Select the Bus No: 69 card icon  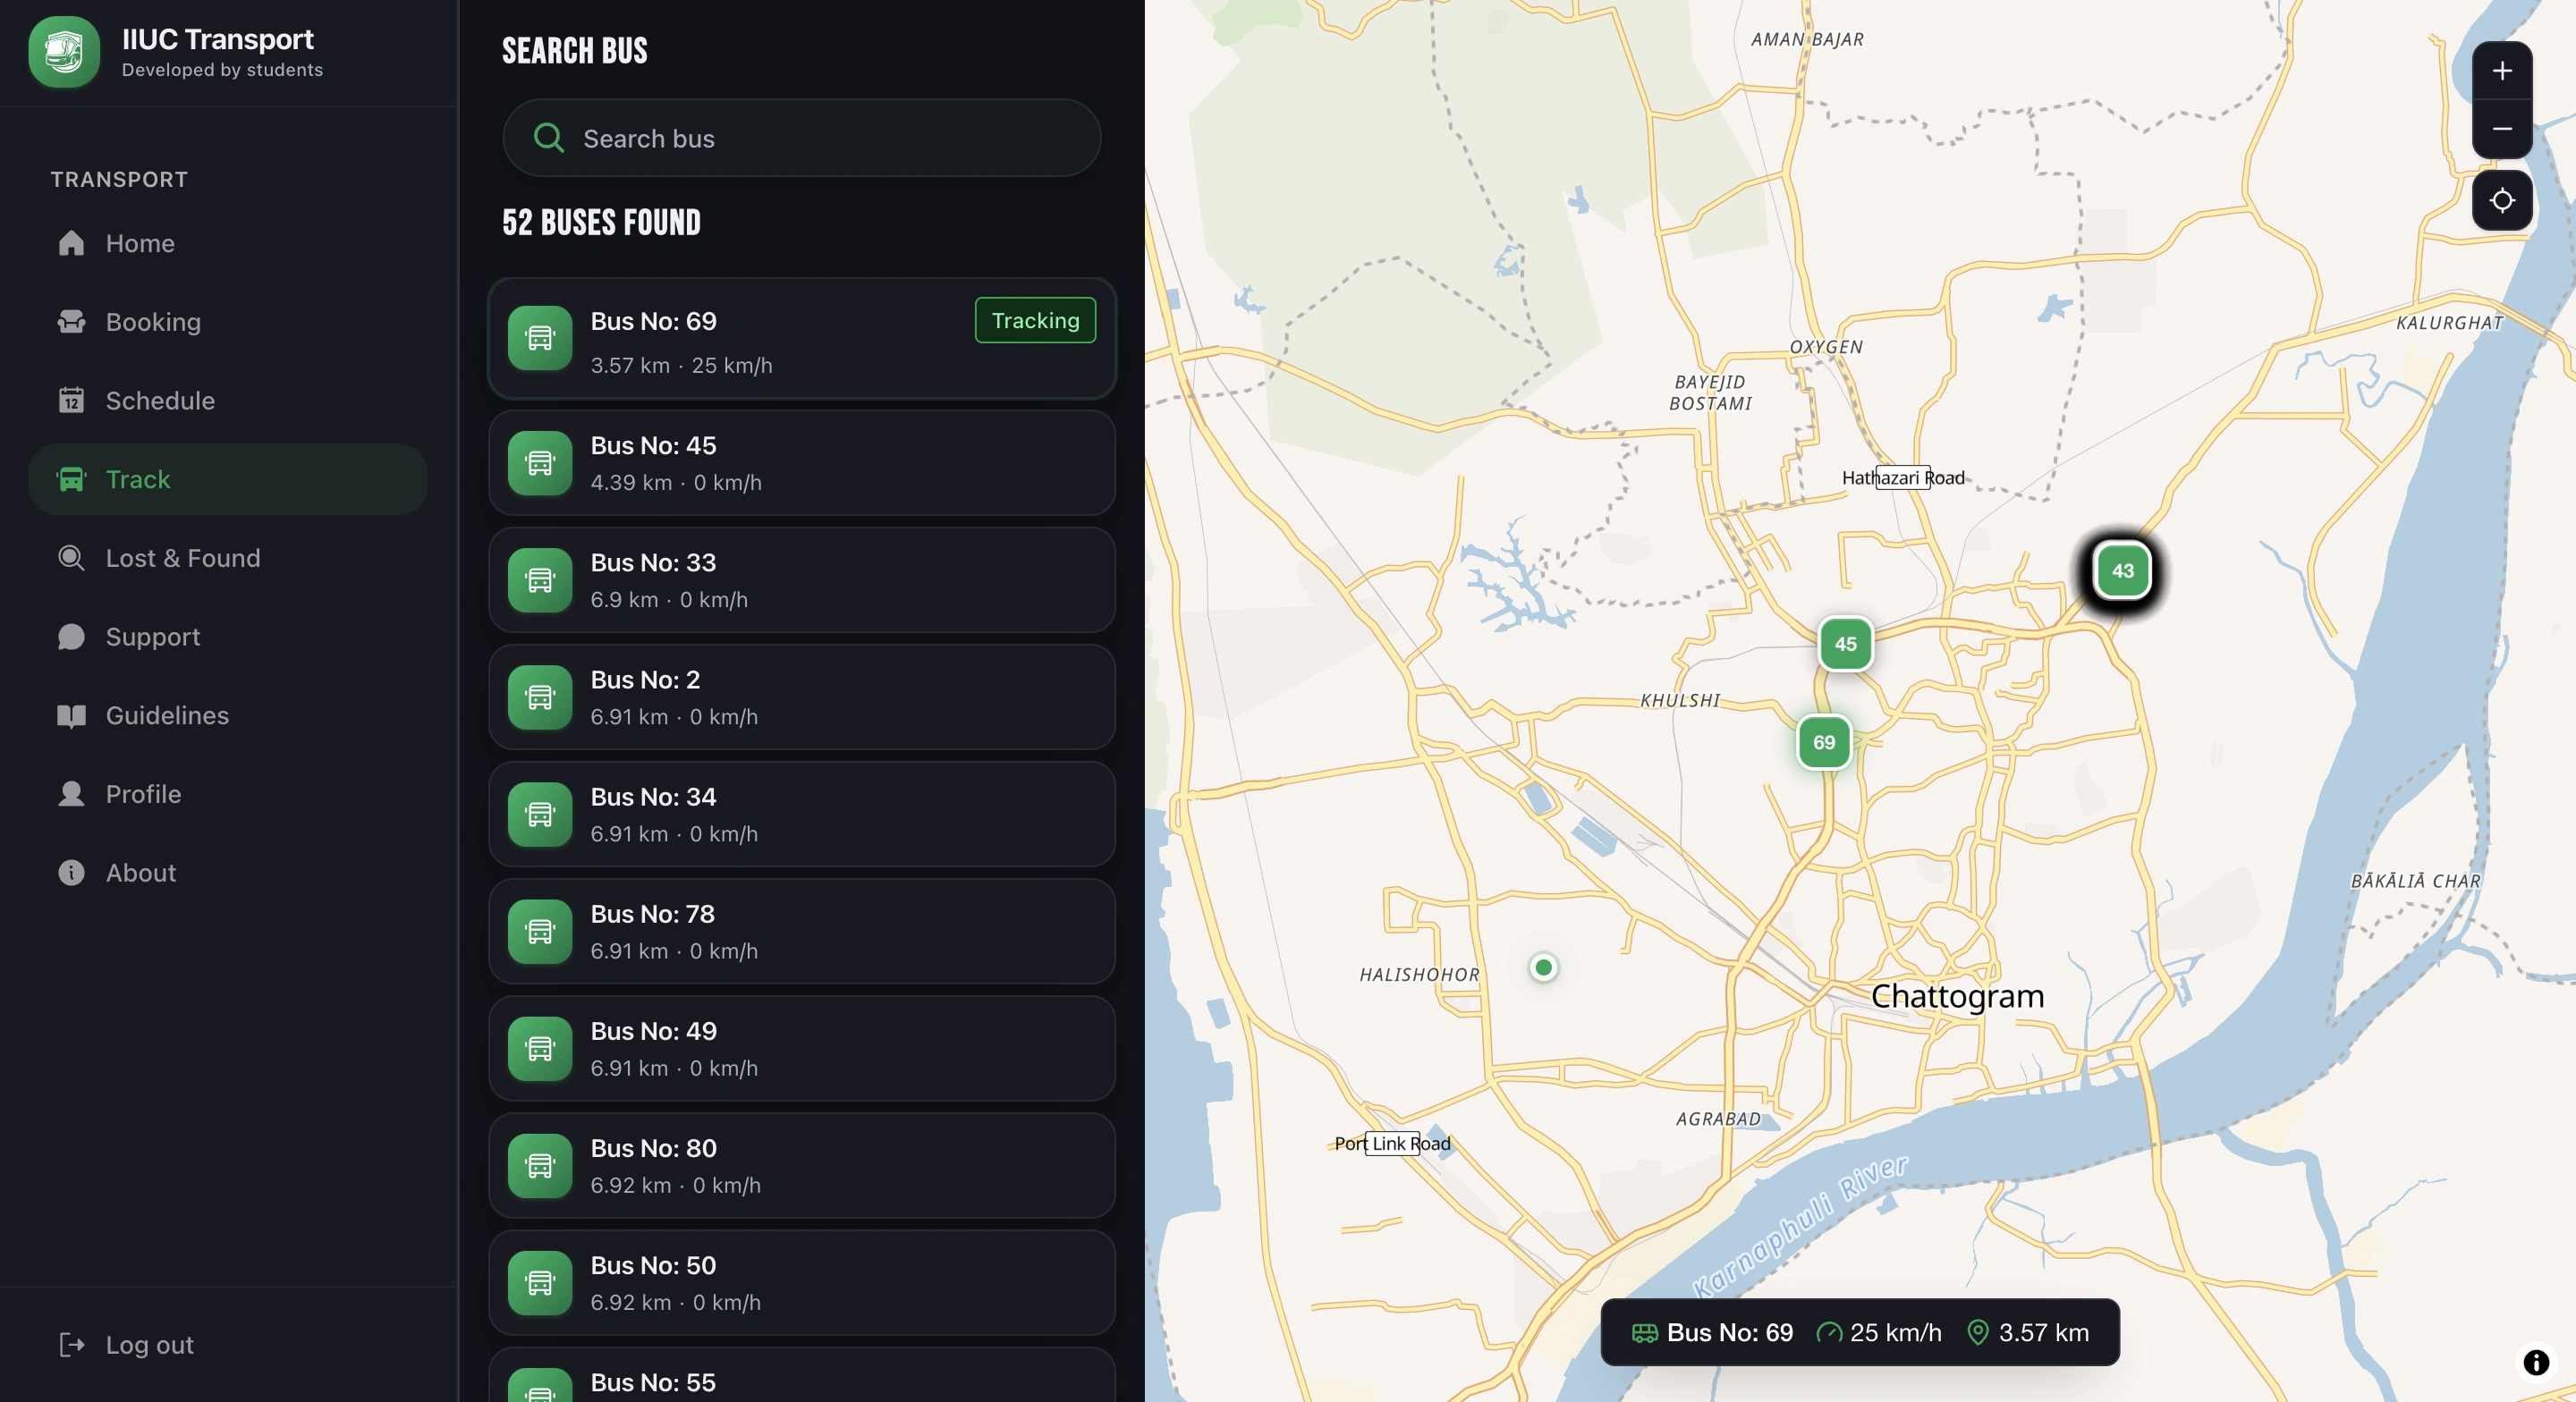click(540, 339)
